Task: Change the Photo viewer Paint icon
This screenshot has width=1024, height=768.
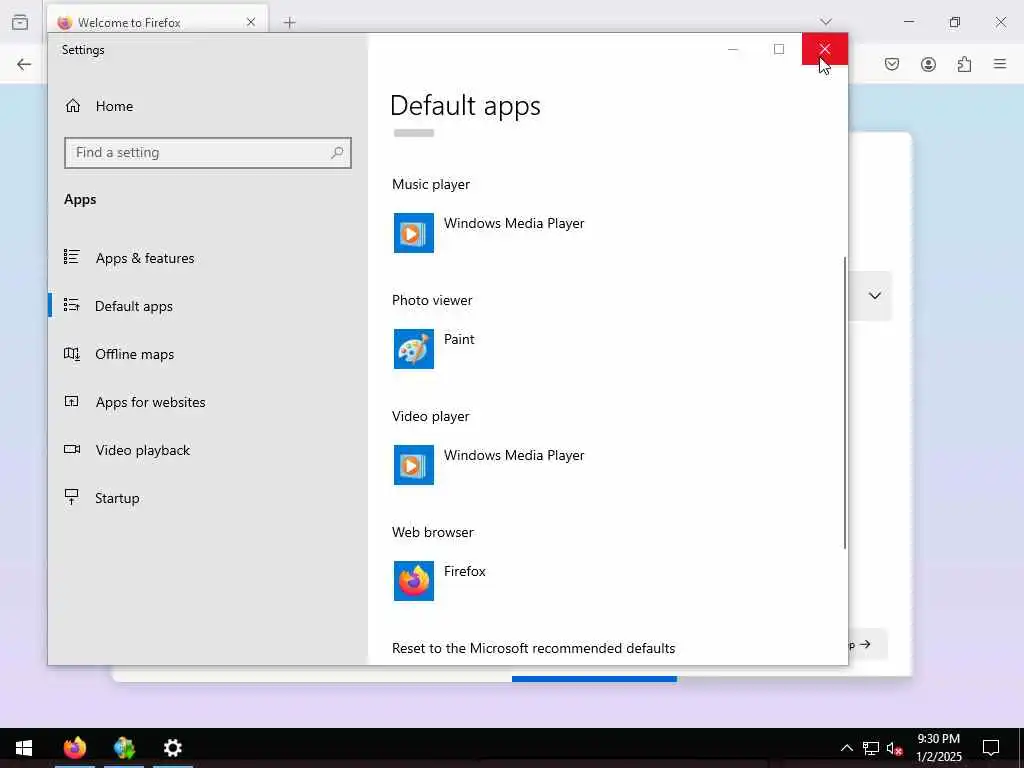Action: (x=414, y=349)
